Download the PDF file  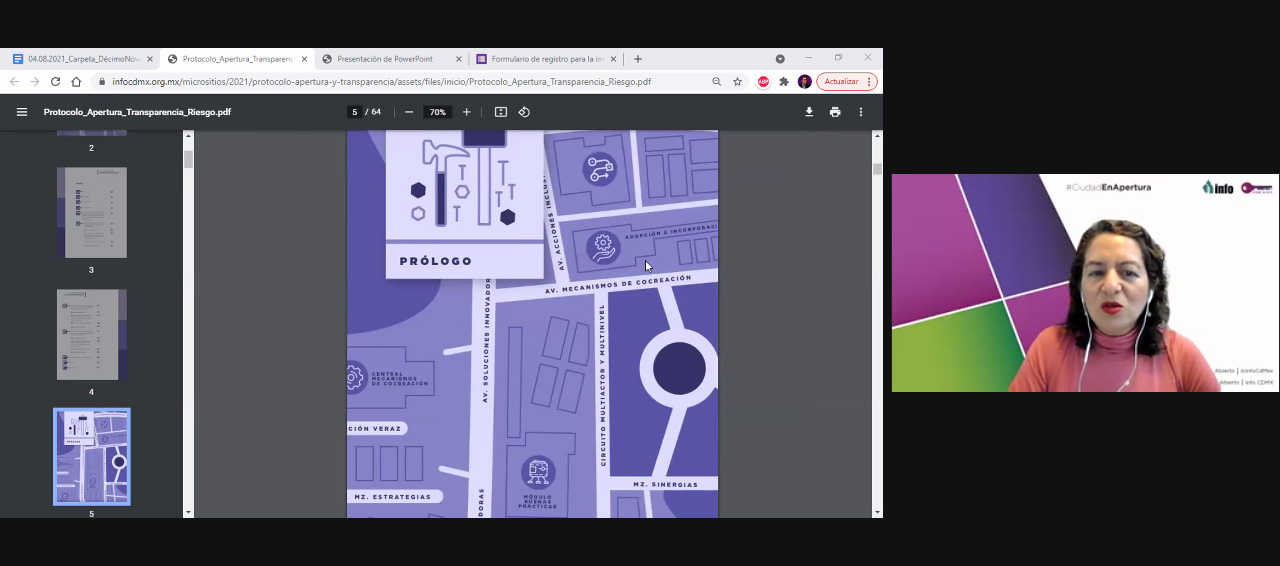point(809,112)
